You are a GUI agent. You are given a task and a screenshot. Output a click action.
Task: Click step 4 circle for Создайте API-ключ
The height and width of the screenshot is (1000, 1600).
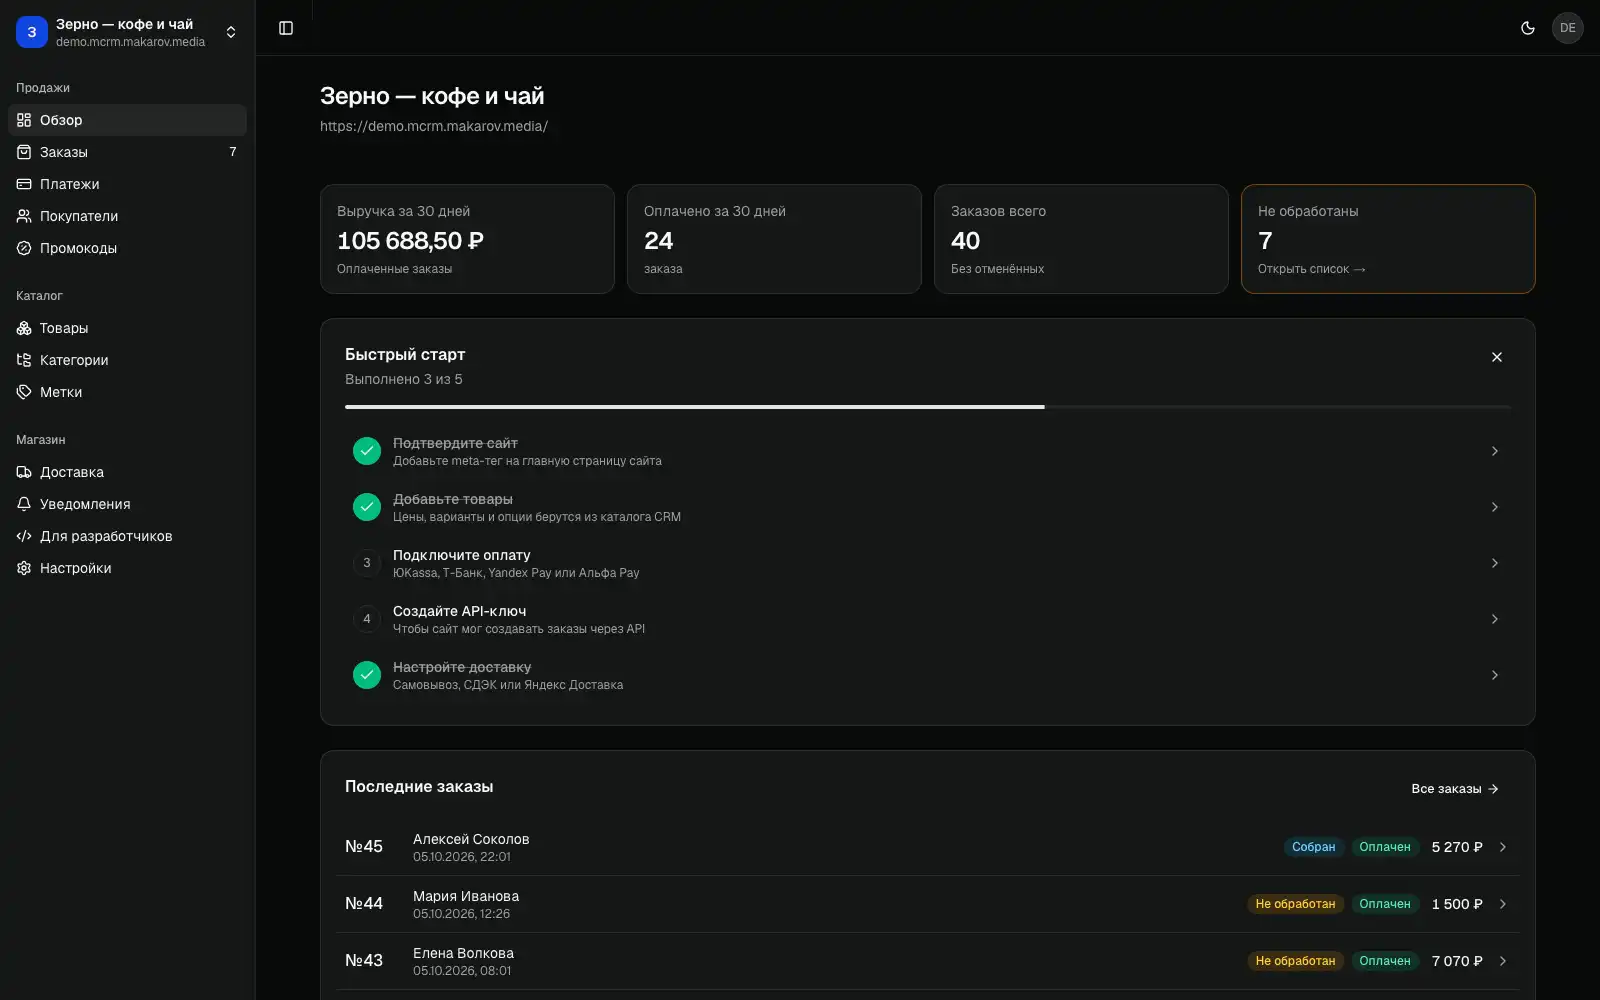click(367, 619)
